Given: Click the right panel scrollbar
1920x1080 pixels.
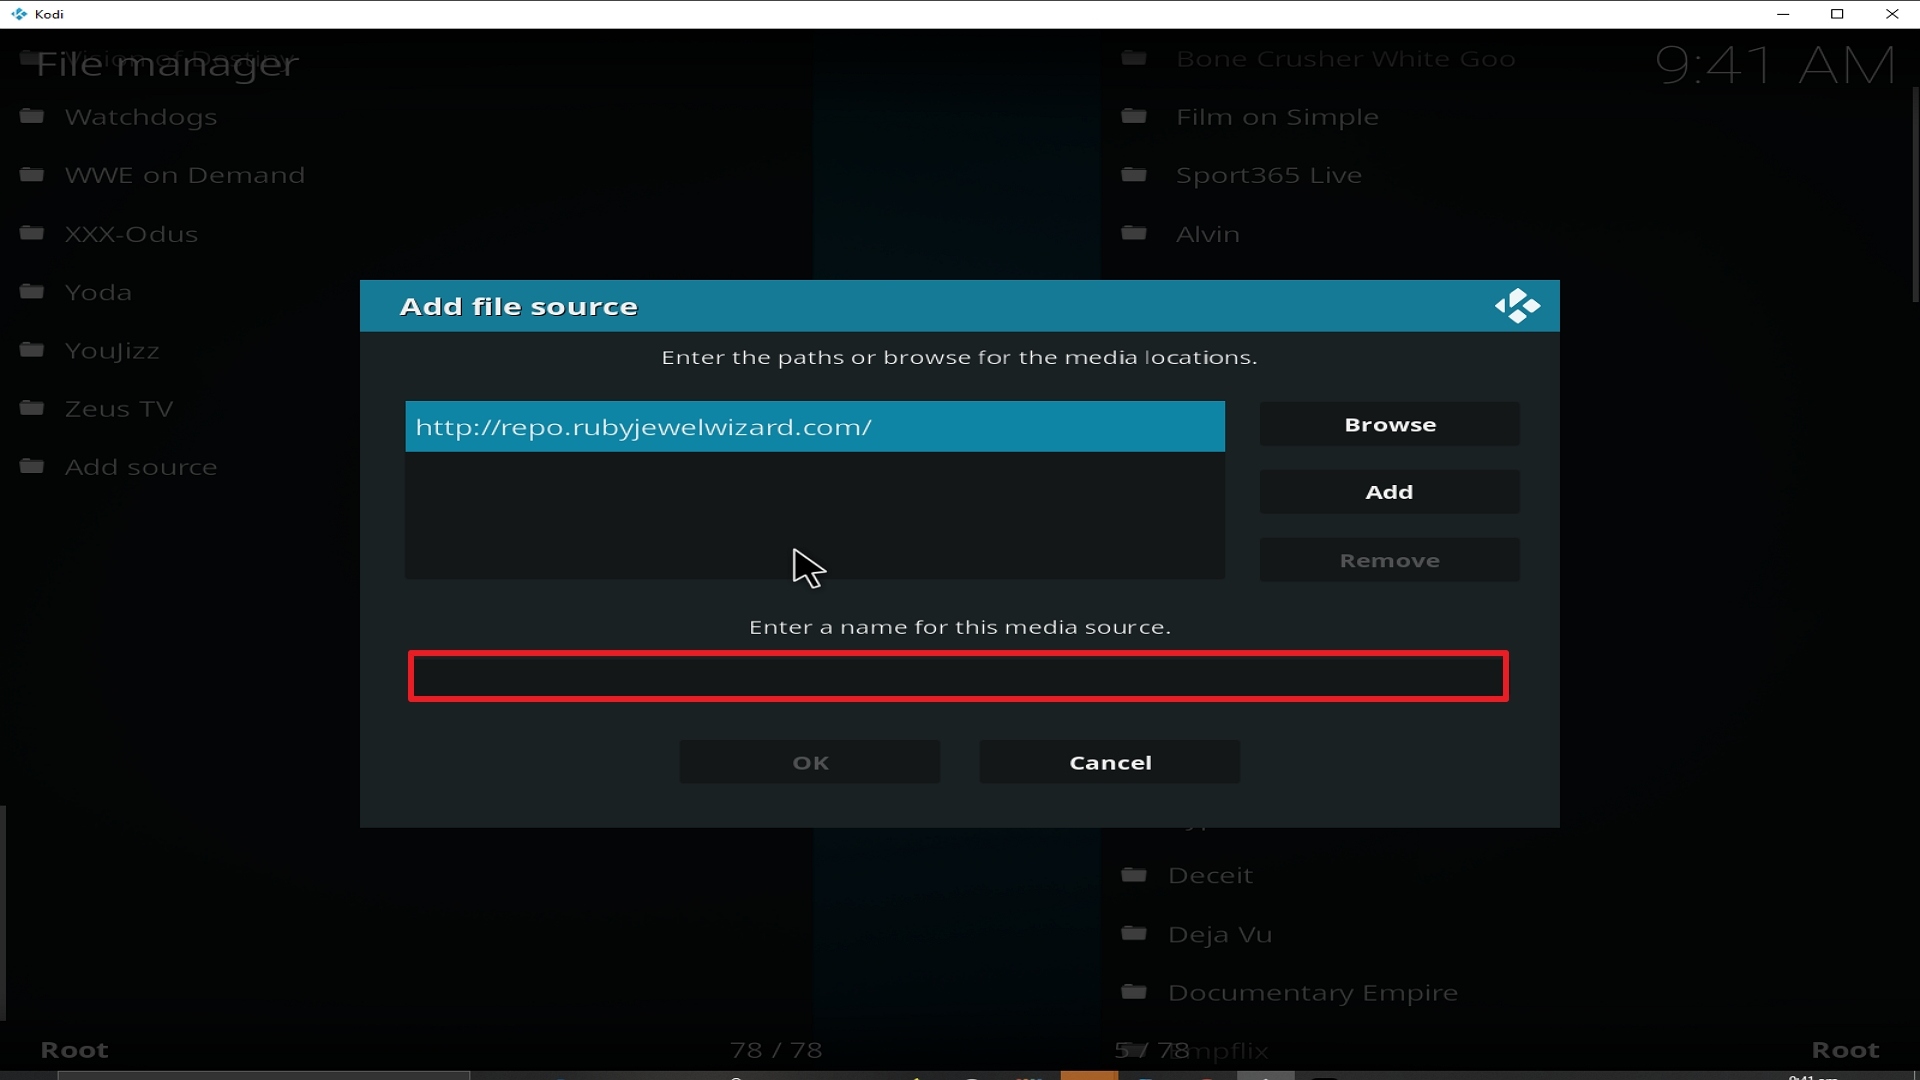Looking at the screenshot, I should (1914, 195).
